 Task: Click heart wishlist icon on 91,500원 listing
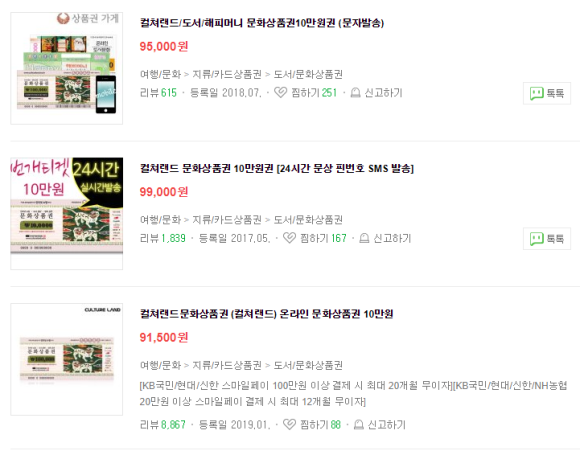pyautogui.click(x=289, y=424)
